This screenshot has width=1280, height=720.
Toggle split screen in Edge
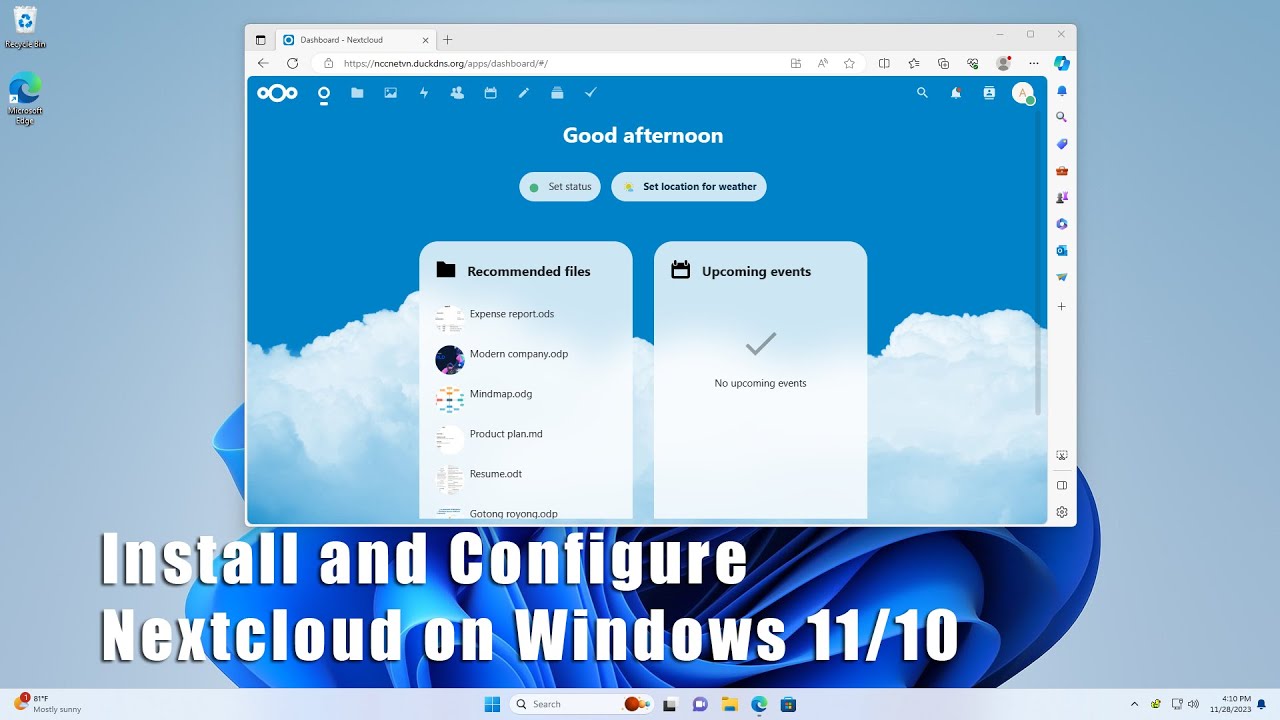point(884,63)
